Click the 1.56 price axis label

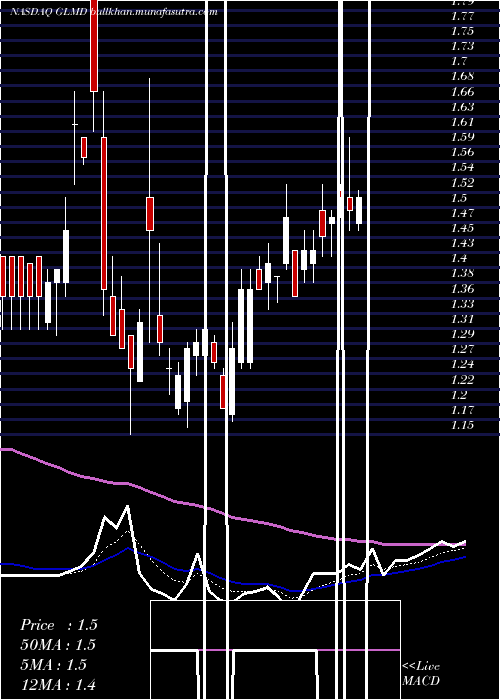462,152
